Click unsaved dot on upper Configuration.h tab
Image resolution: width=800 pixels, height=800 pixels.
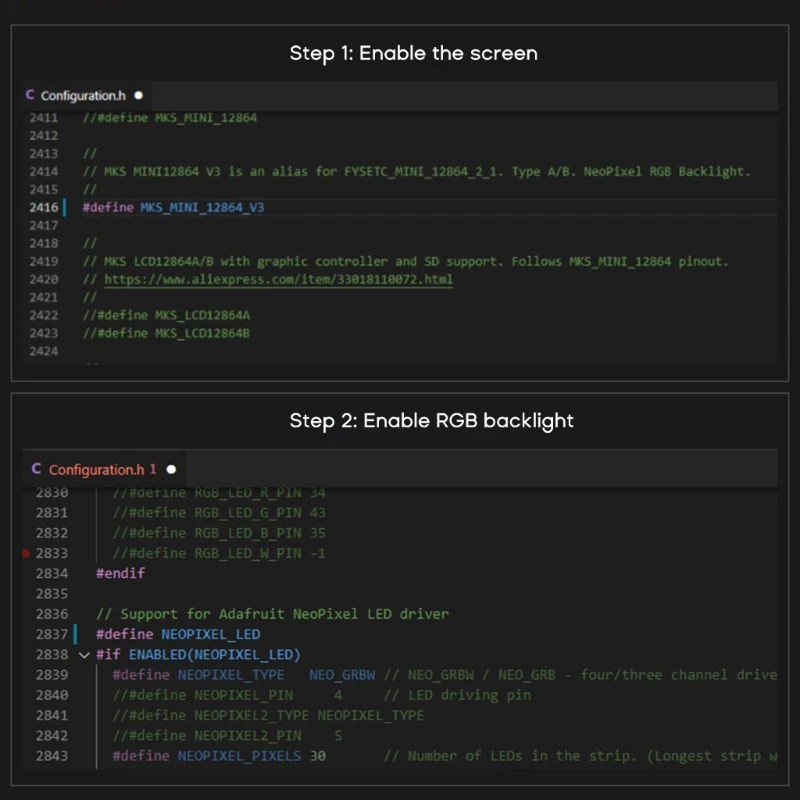coord(138,95)
